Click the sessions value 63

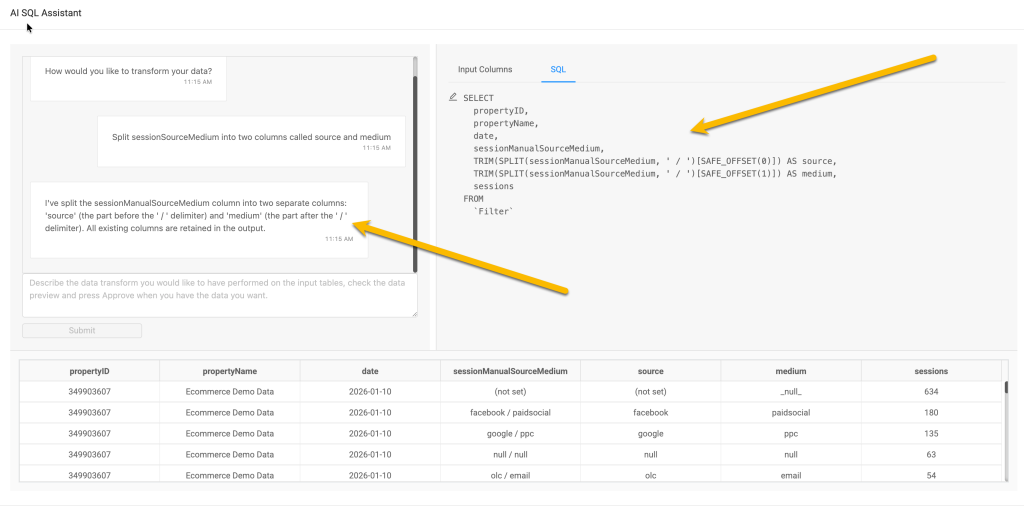(931, 454)
